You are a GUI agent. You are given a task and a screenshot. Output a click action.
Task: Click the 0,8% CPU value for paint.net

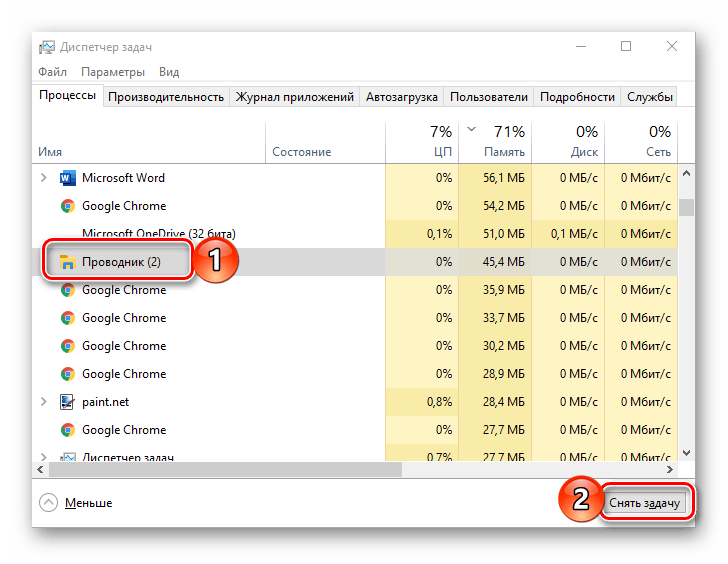click(439, 402)
